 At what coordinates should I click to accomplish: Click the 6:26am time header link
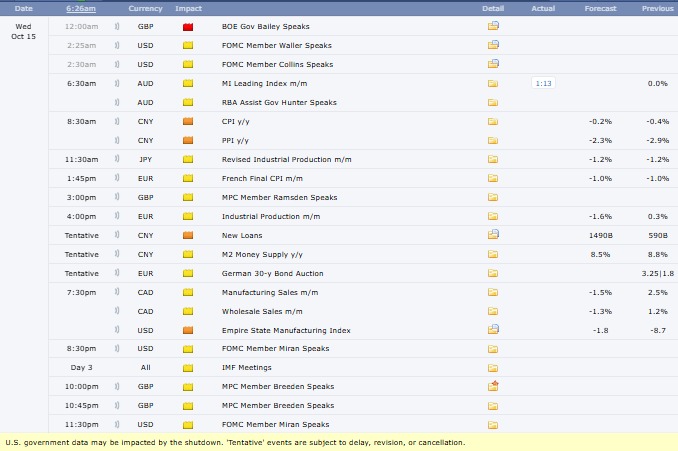tap(80, 8)
